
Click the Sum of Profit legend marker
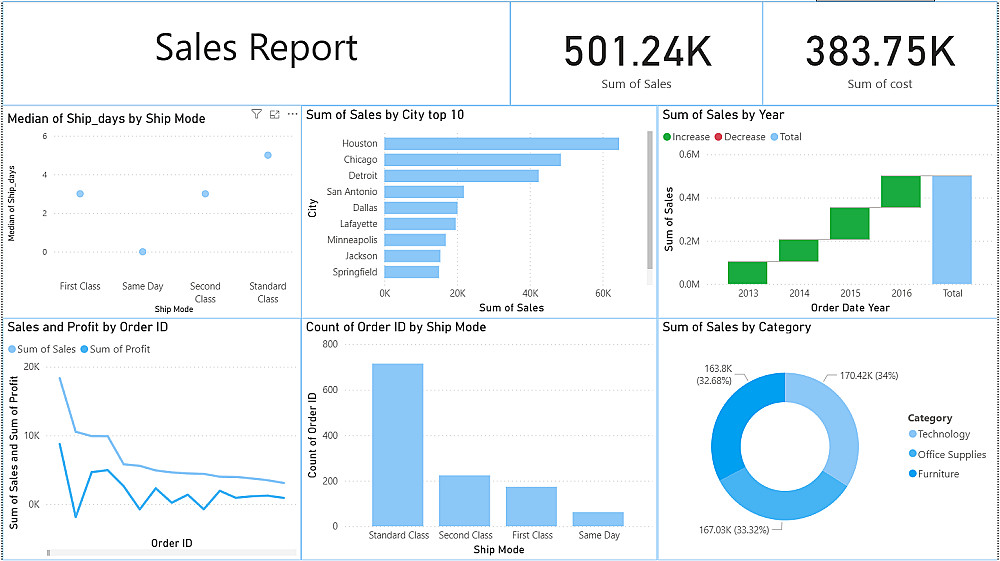point(84,349)
